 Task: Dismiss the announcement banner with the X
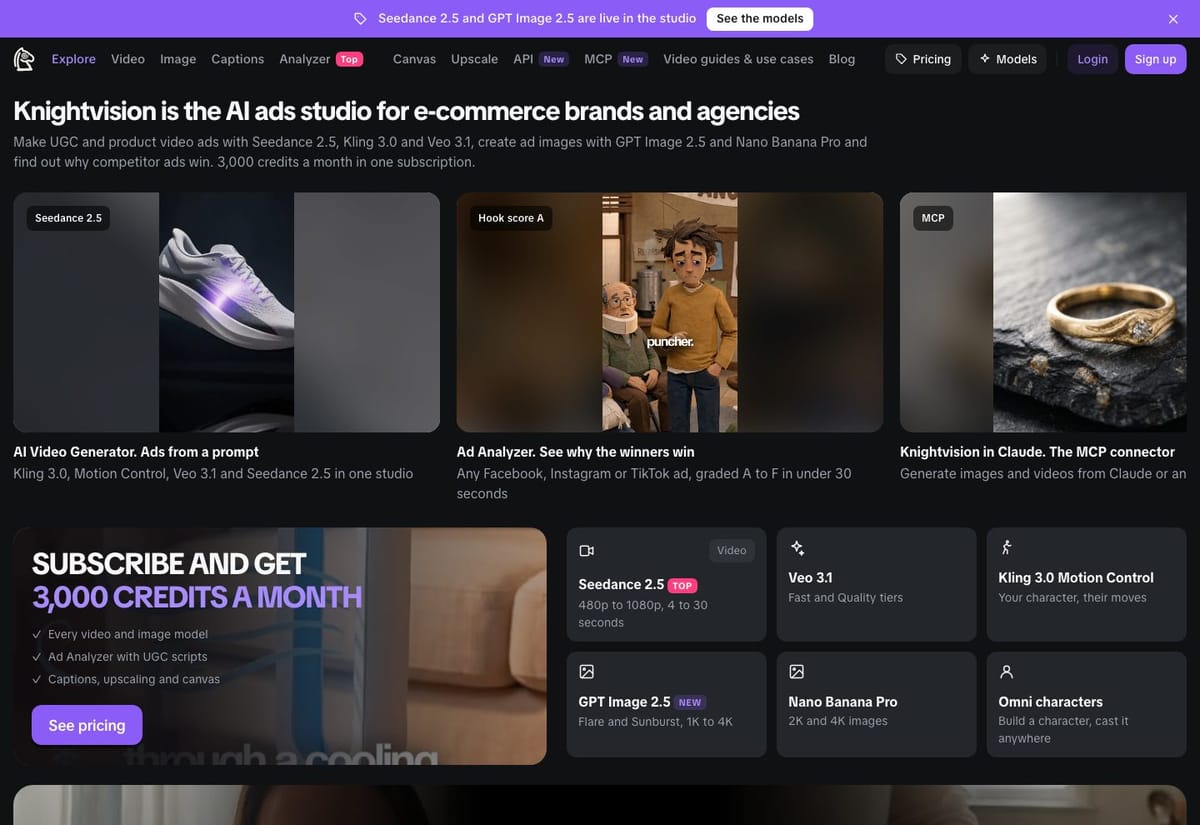click(x=1173, y=19)
